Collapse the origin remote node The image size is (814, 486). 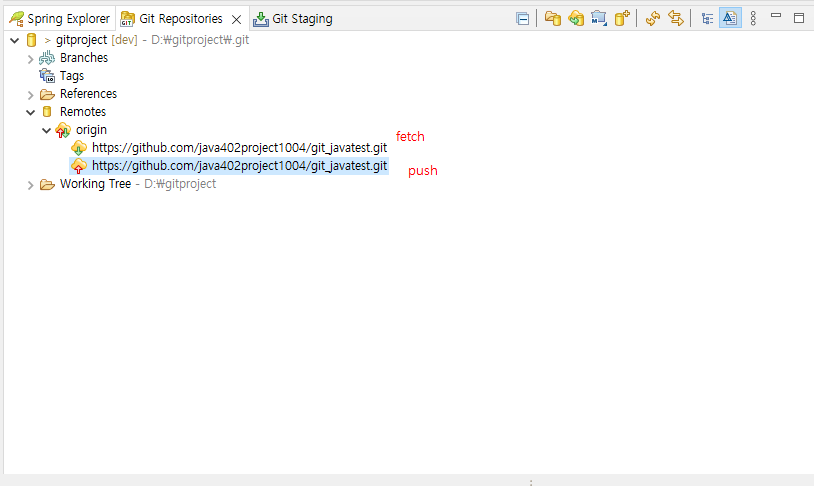[x=46, y=130]
